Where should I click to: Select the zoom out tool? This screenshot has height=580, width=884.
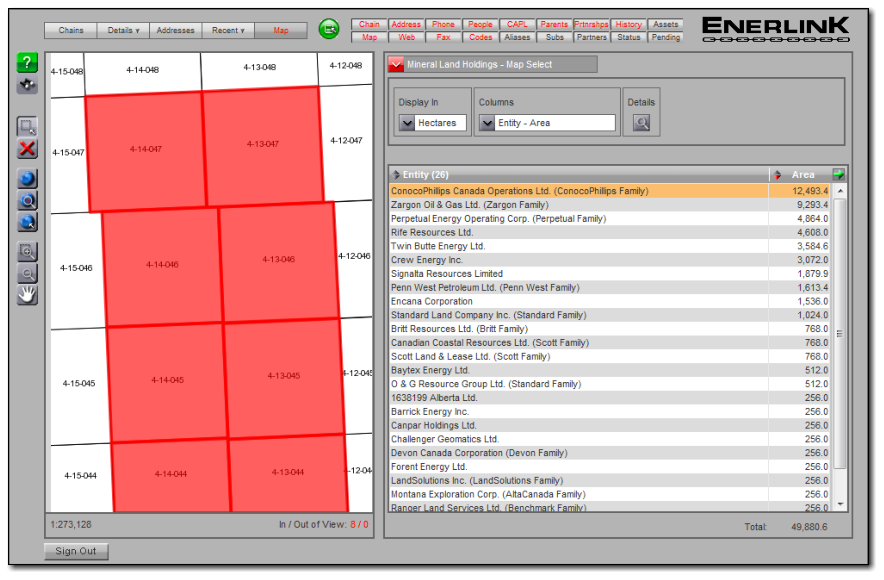coord(27,273)
